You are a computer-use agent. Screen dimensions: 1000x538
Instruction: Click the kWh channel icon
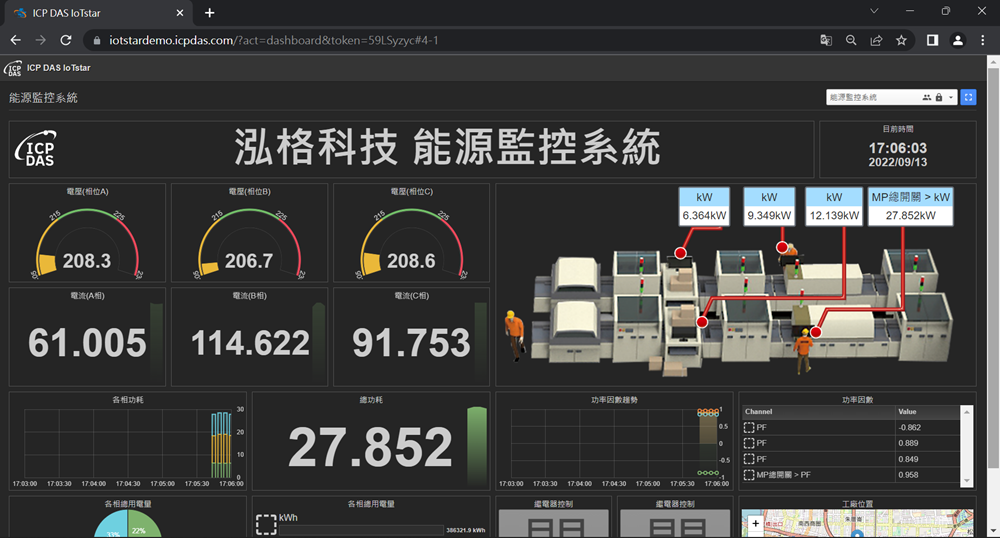(266, 524)
